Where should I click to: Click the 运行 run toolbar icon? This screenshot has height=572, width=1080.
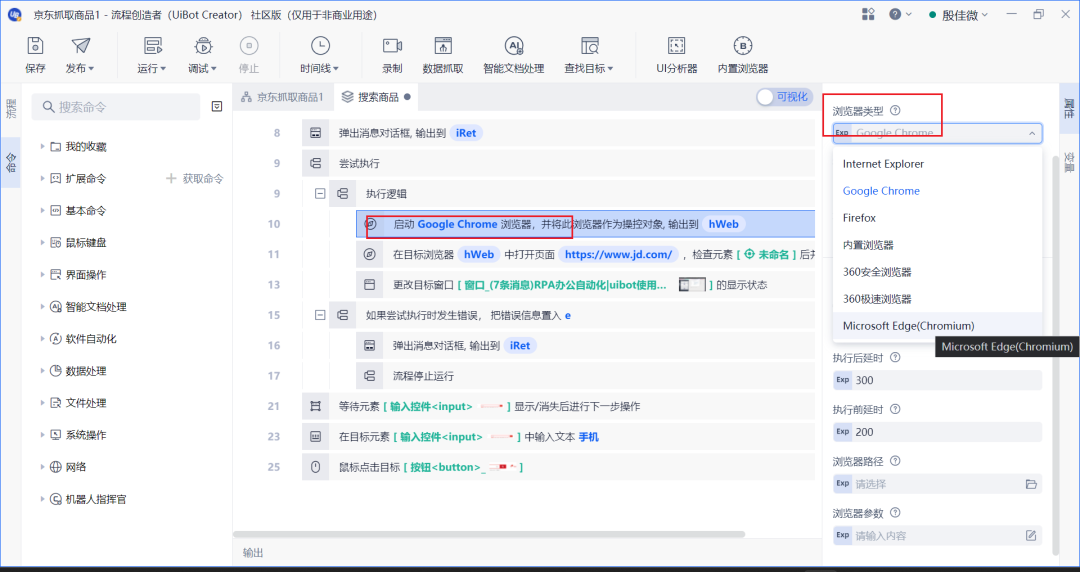[152, 46]
